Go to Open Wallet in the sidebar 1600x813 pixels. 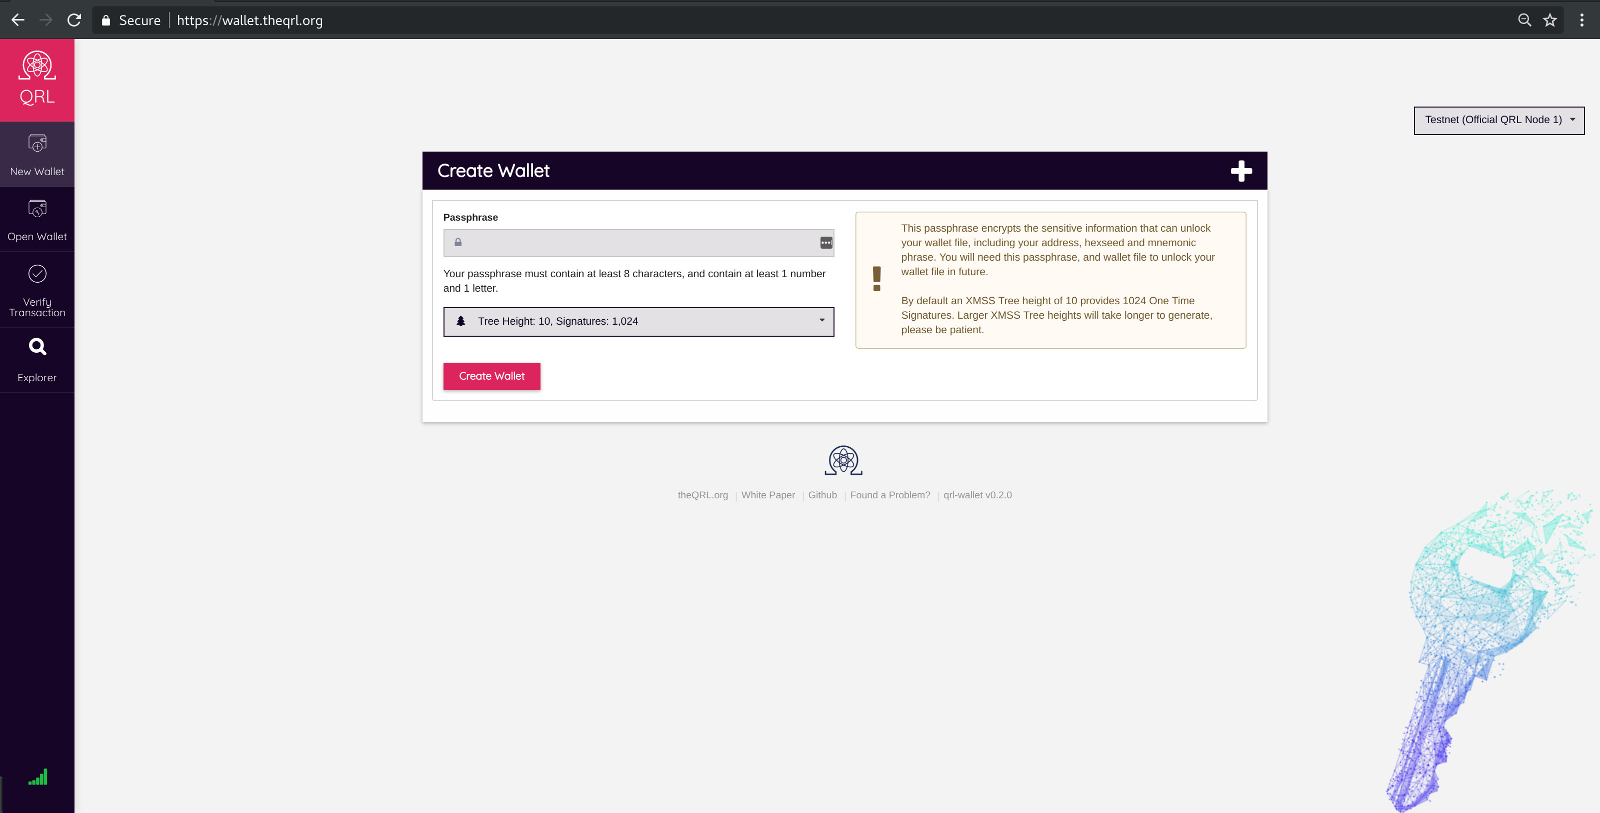[37, 220]
